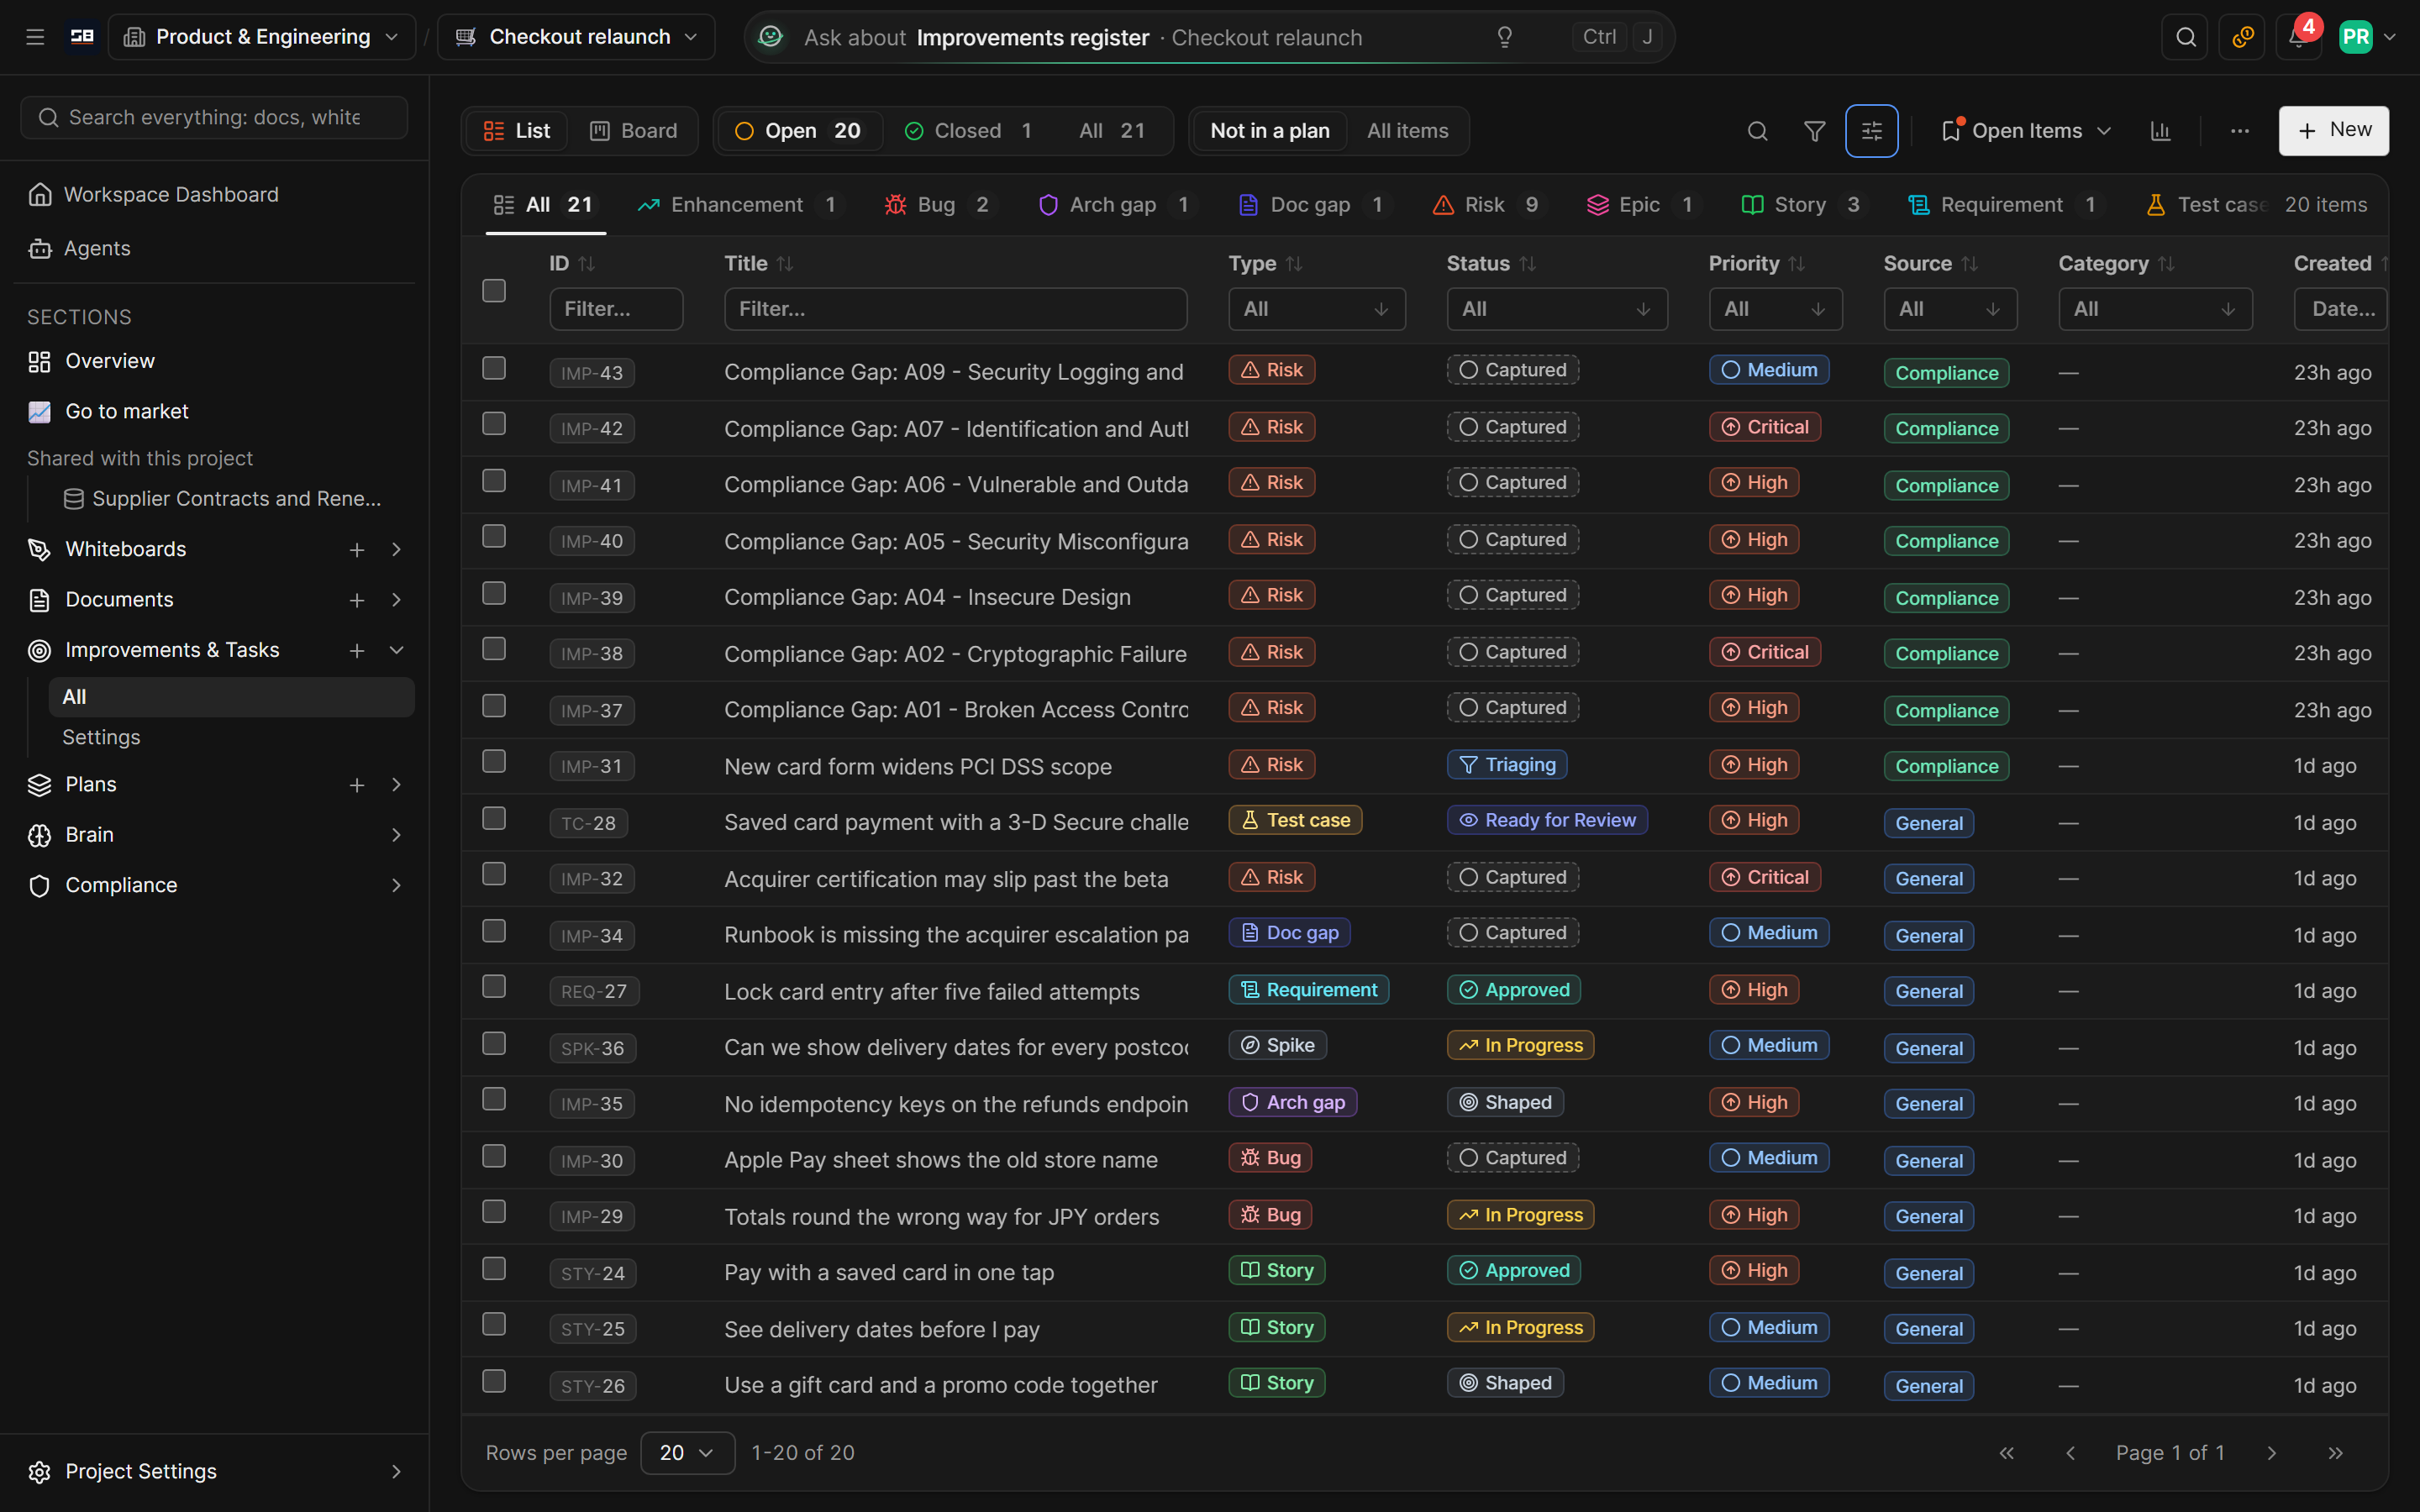Click the global search magnifier icon
This screenshot has width=2420, height=1512.
click(2185, 37)
